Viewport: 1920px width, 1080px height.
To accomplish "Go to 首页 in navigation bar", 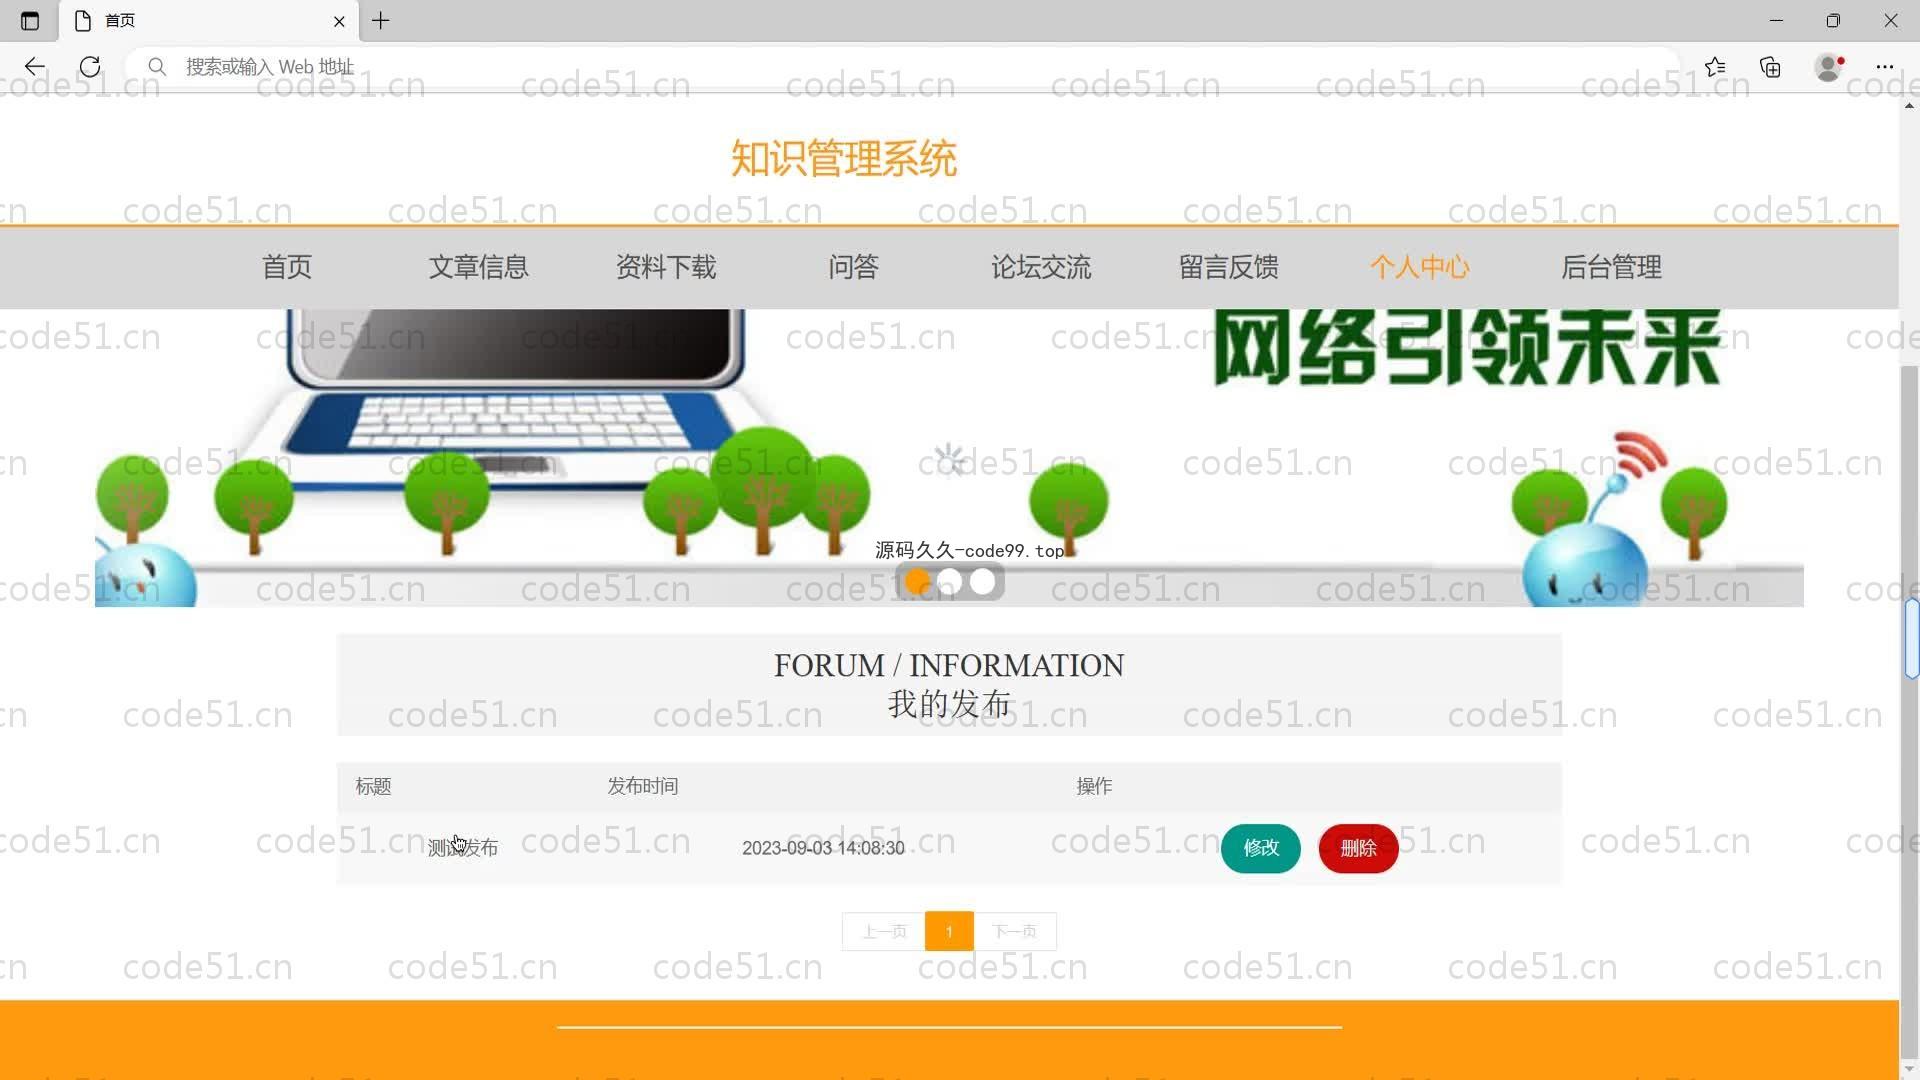I will 287,267.
